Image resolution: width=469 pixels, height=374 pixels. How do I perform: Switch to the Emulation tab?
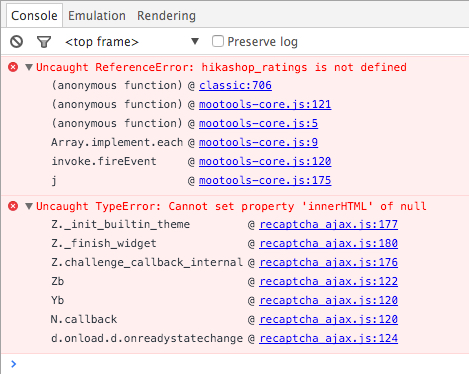(x=97, y=16)
